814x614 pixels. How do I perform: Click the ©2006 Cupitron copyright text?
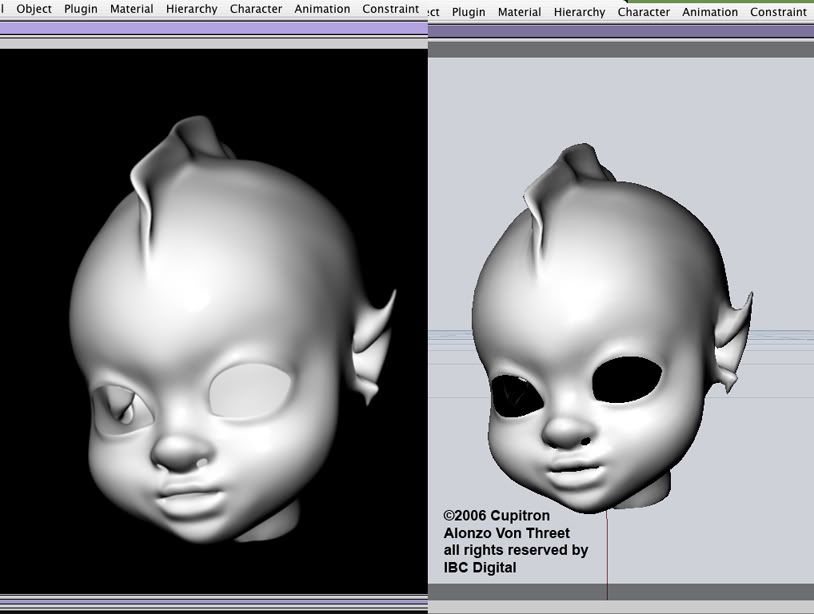click(497, 516)
